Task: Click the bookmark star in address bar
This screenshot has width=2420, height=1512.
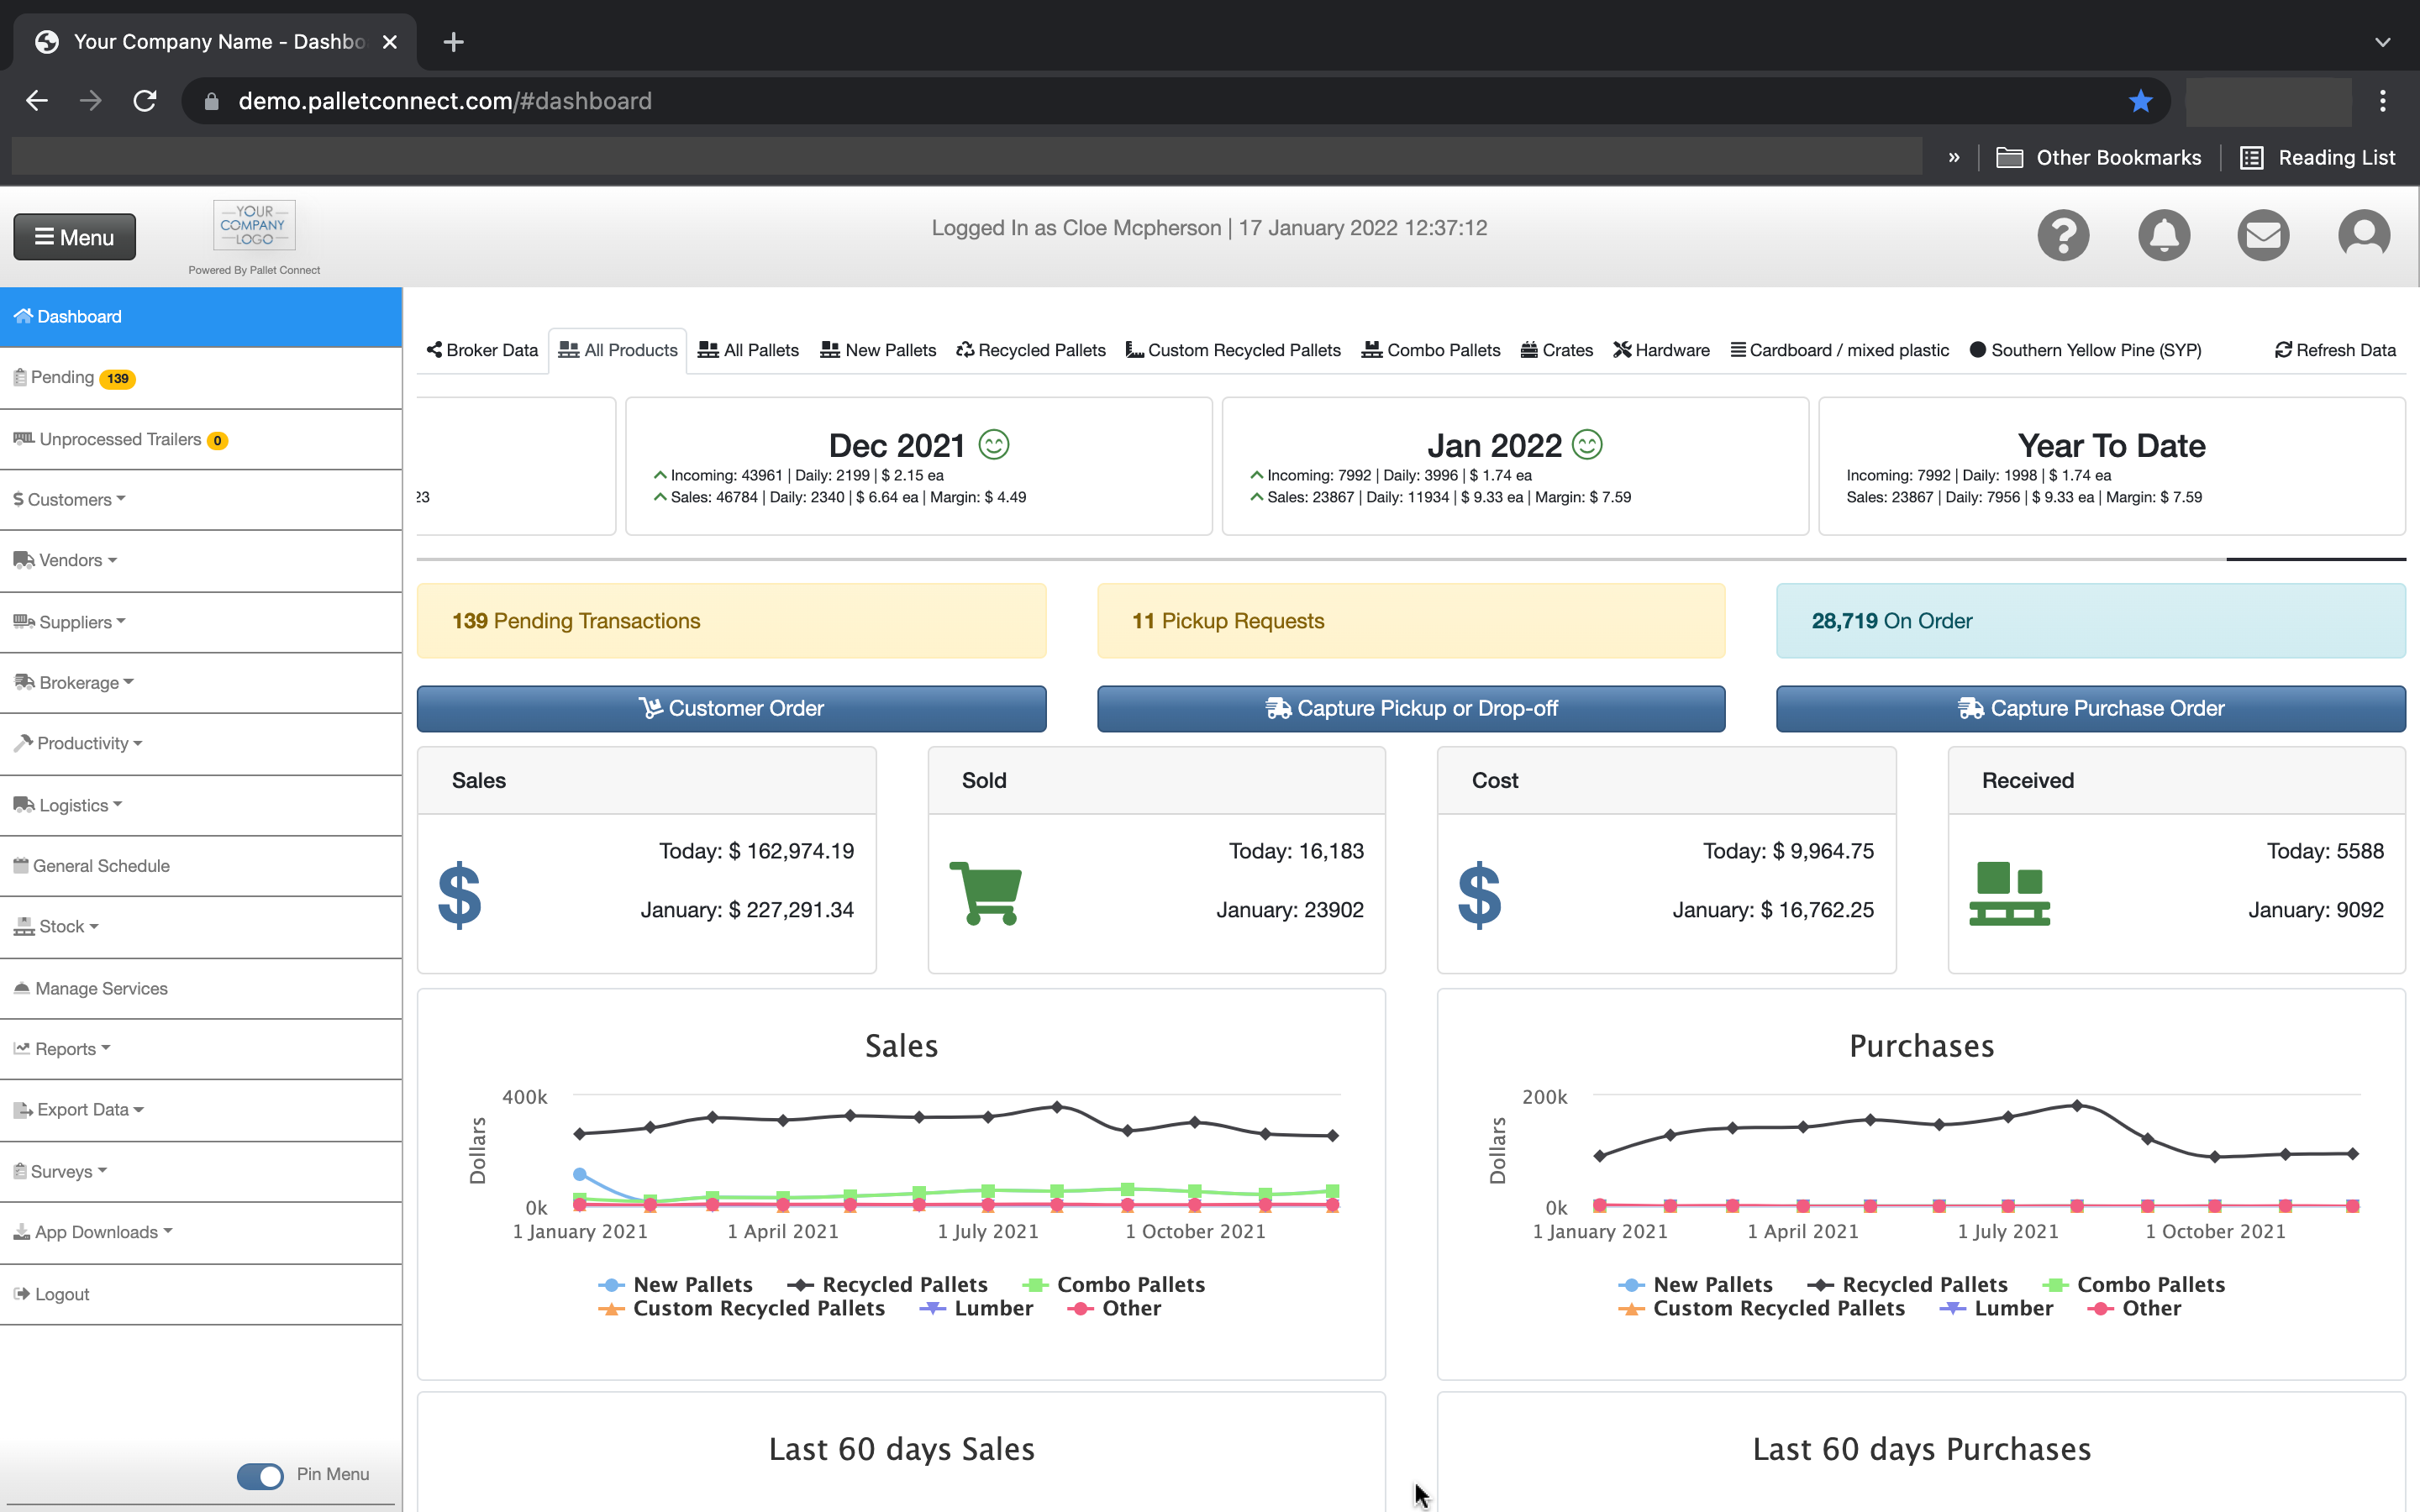Action: pyautogui.click(x=2140, y=100)
